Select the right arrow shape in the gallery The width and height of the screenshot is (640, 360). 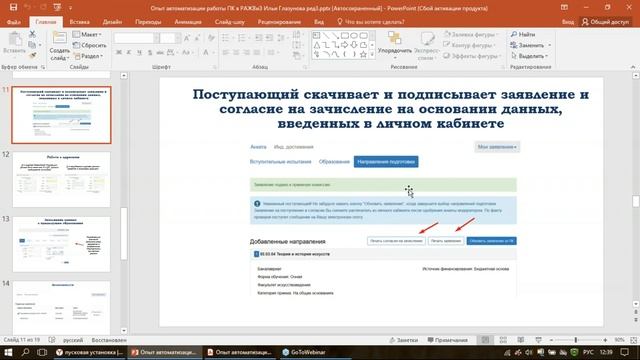click(345, 45)
